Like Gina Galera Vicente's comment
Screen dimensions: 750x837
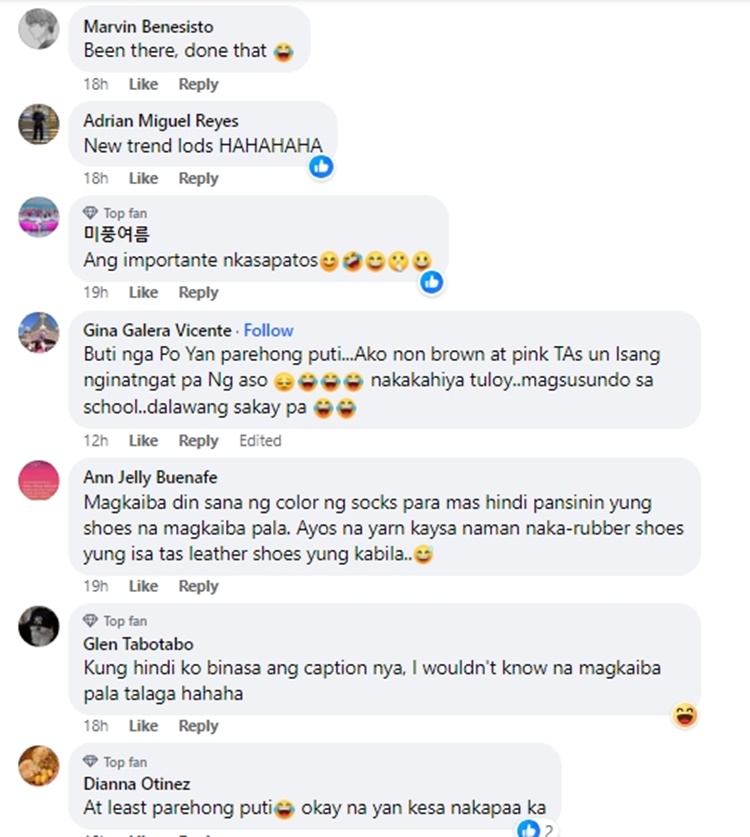143,441
